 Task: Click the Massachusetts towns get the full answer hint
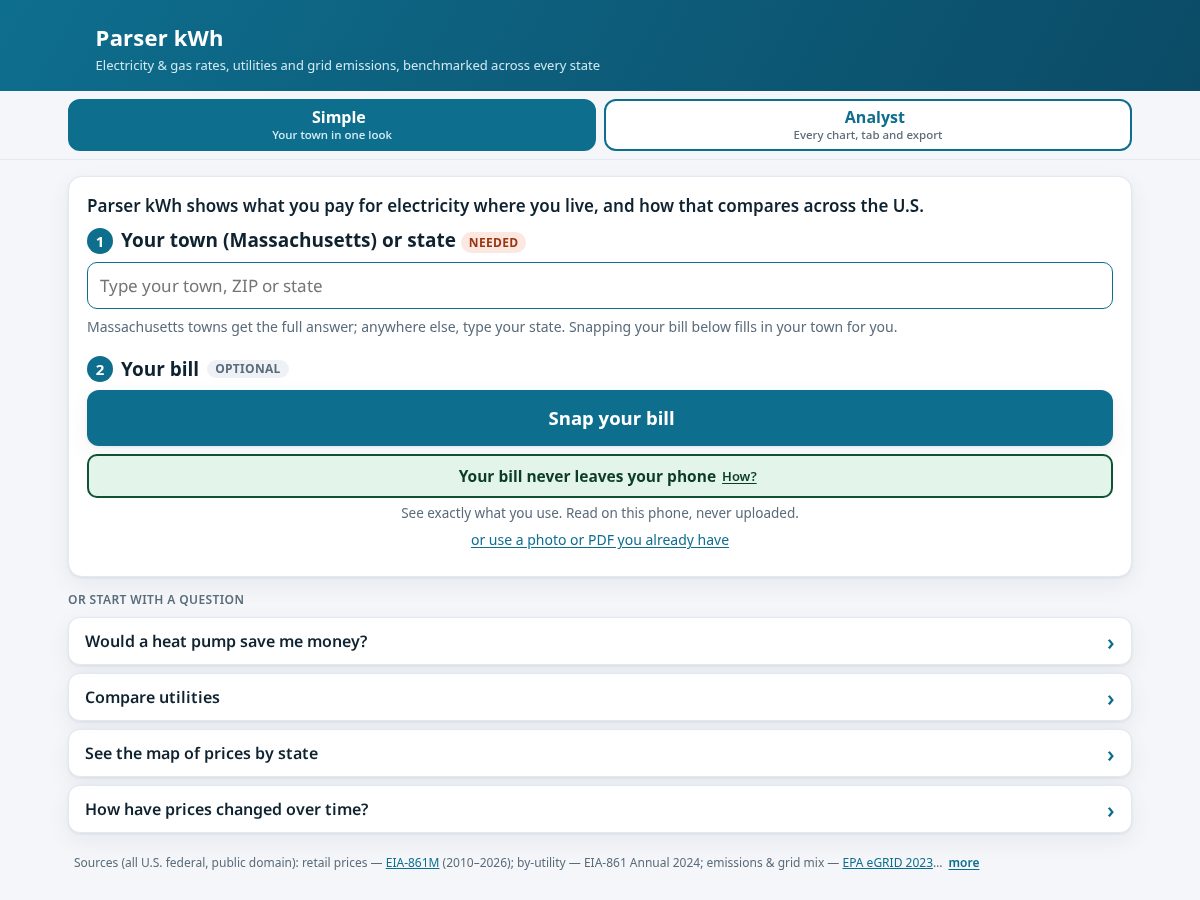point(492,327)
